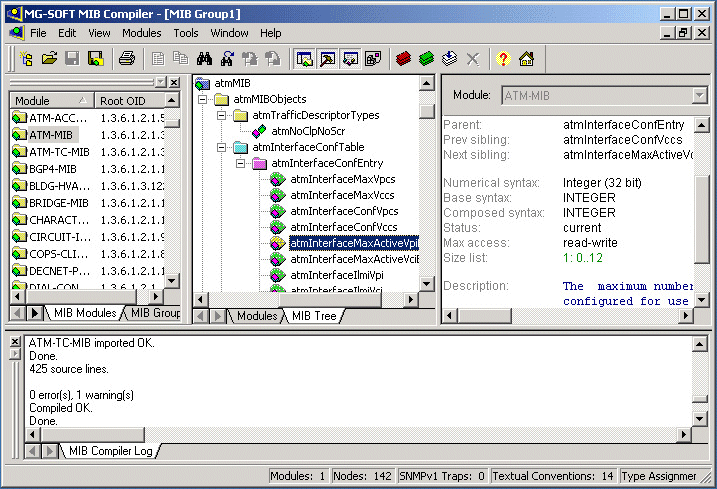This screenshot has height=489, width=717.
Task: Click the paper stack icon with blue arrow
Action: pyautogui.click(x=449, y=59)
